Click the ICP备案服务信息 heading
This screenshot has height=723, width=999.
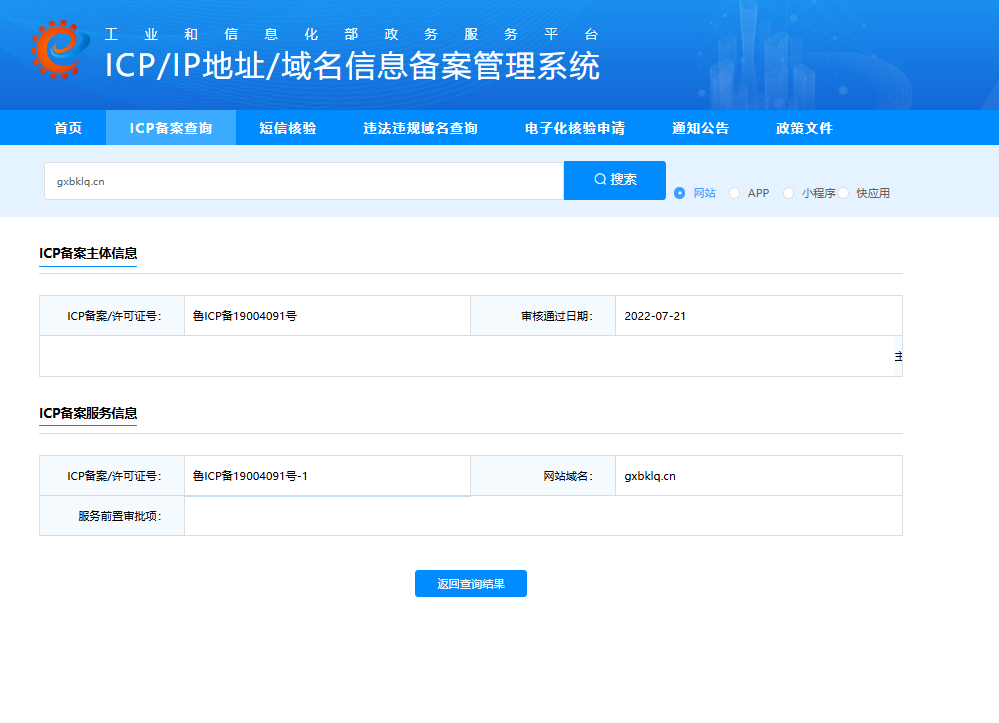point(88,413)
